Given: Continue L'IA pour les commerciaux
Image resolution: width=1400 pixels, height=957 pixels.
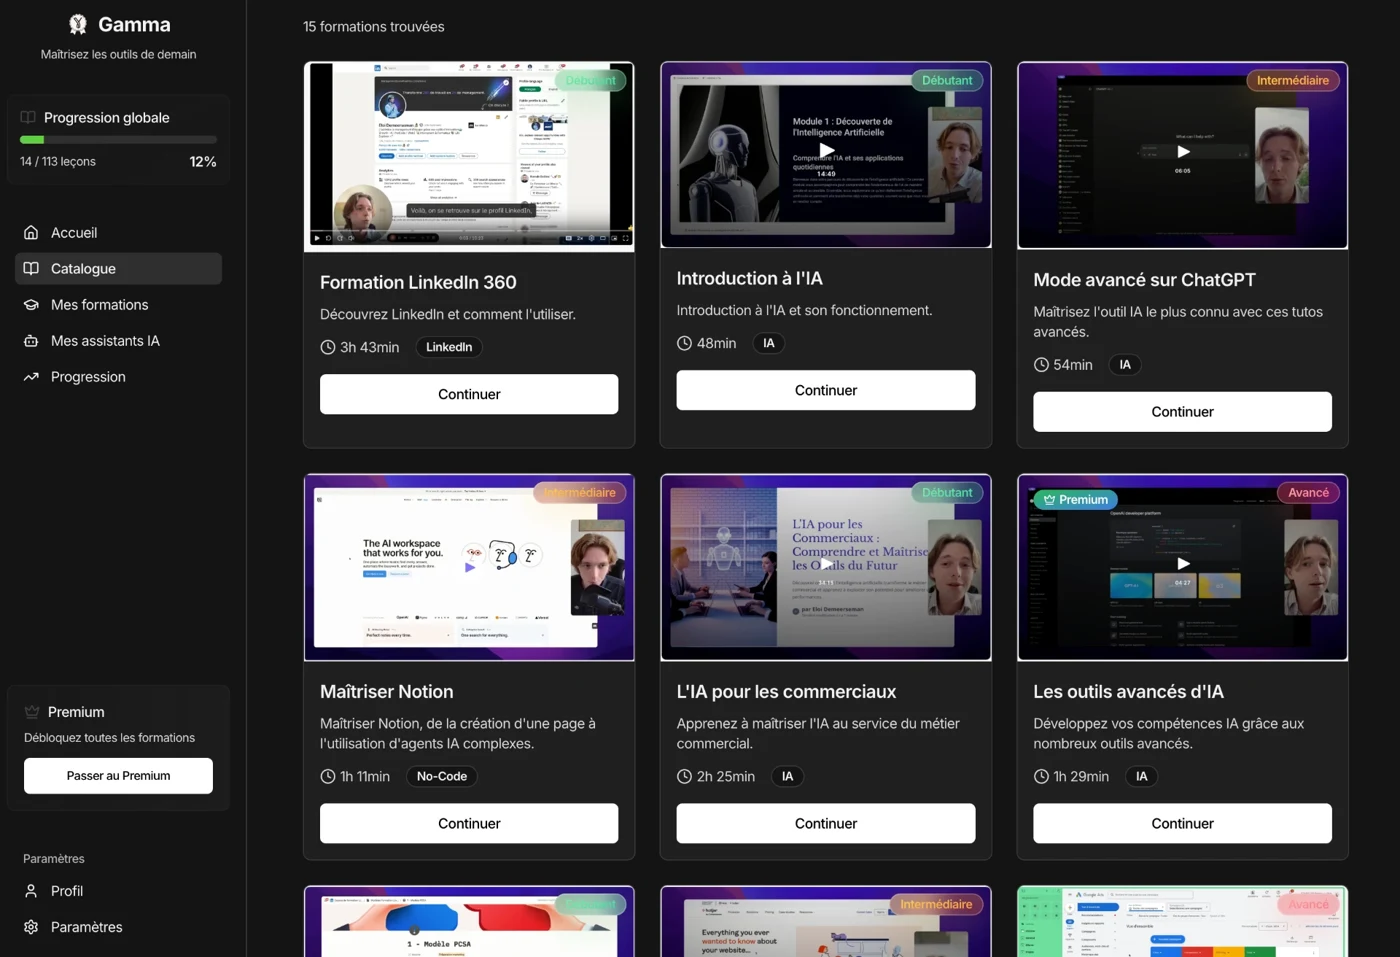Looking at the screenshot, I should click(826, 823).
